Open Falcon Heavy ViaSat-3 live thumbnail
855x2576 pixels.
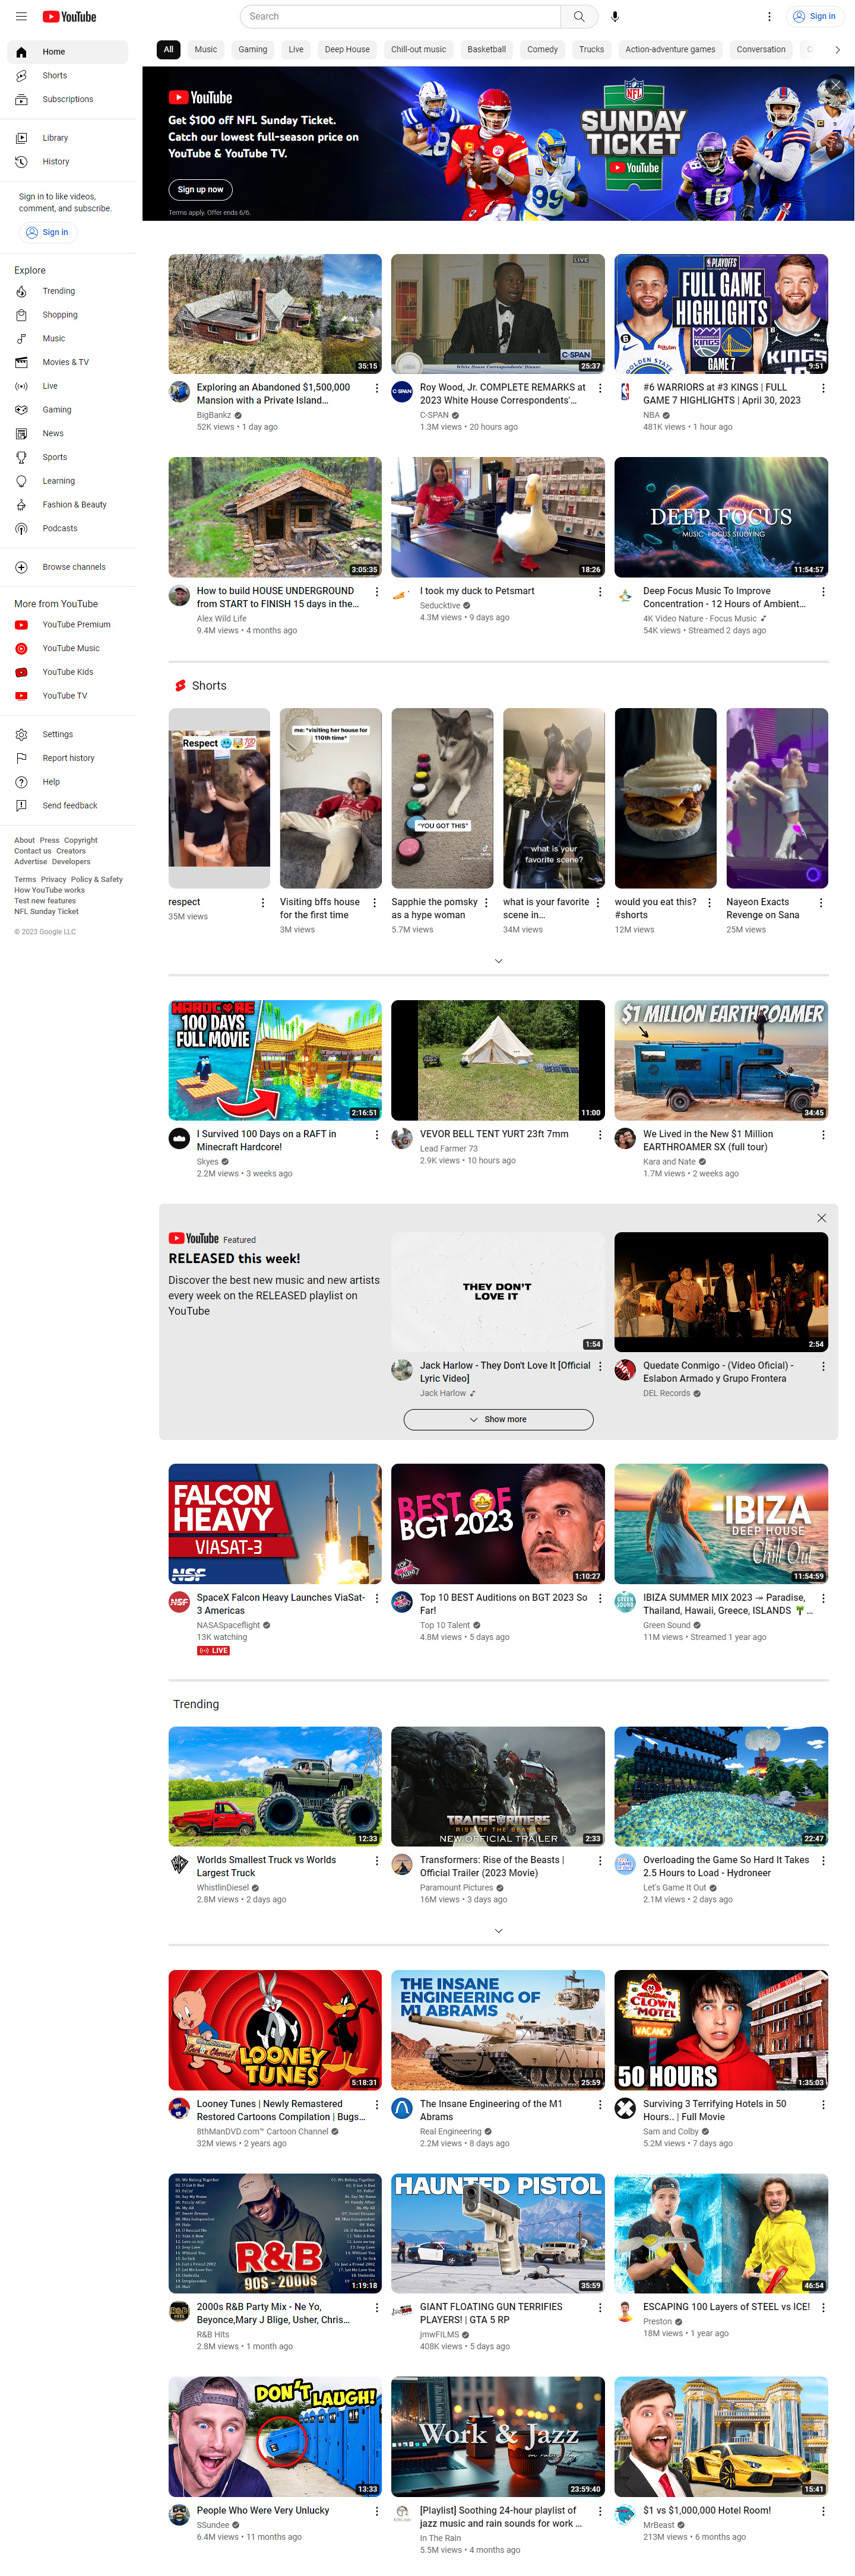[x=275, y=1524]
